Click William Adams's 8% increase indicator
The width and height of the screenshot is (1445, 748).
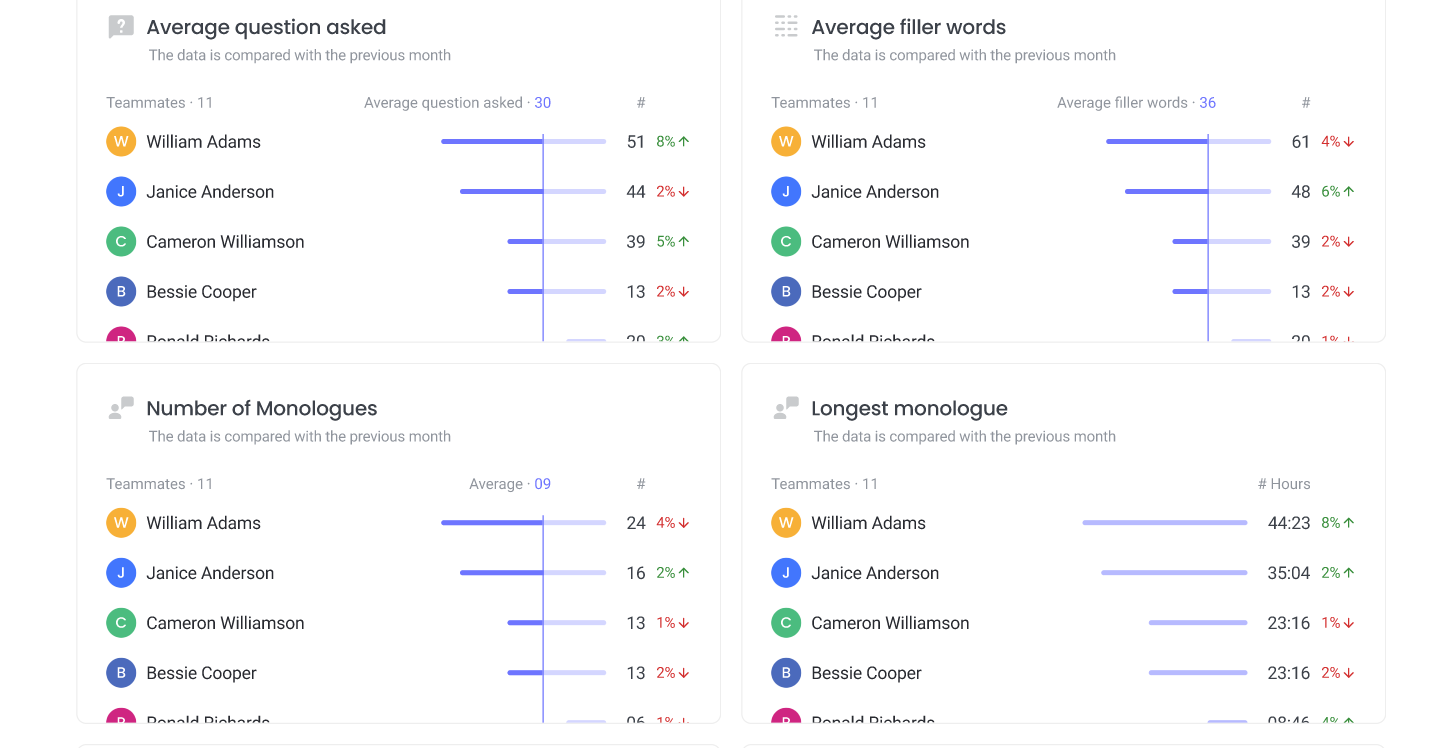(x=671, y=141)
